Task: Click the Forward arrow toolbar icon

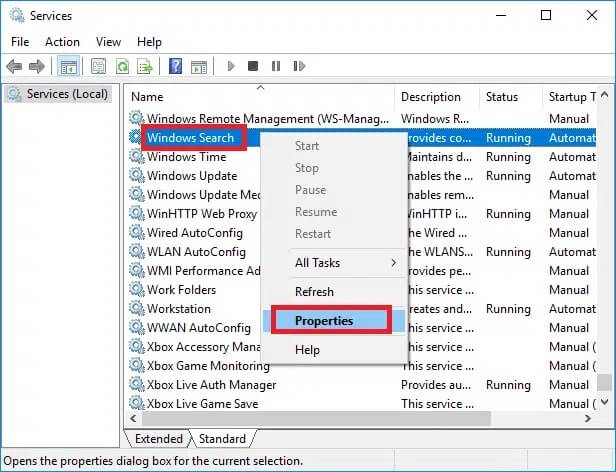Action: (37, 66)
